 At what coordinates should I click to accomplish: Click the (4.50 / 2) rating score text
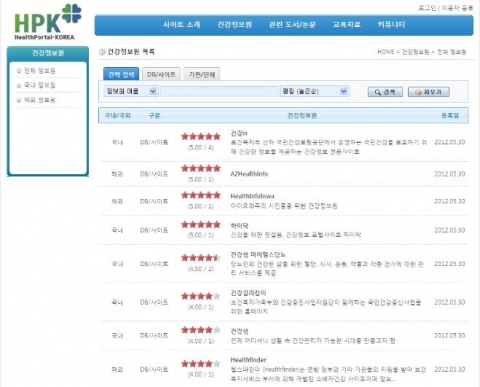pyautogui.click(x=201, y=269)
